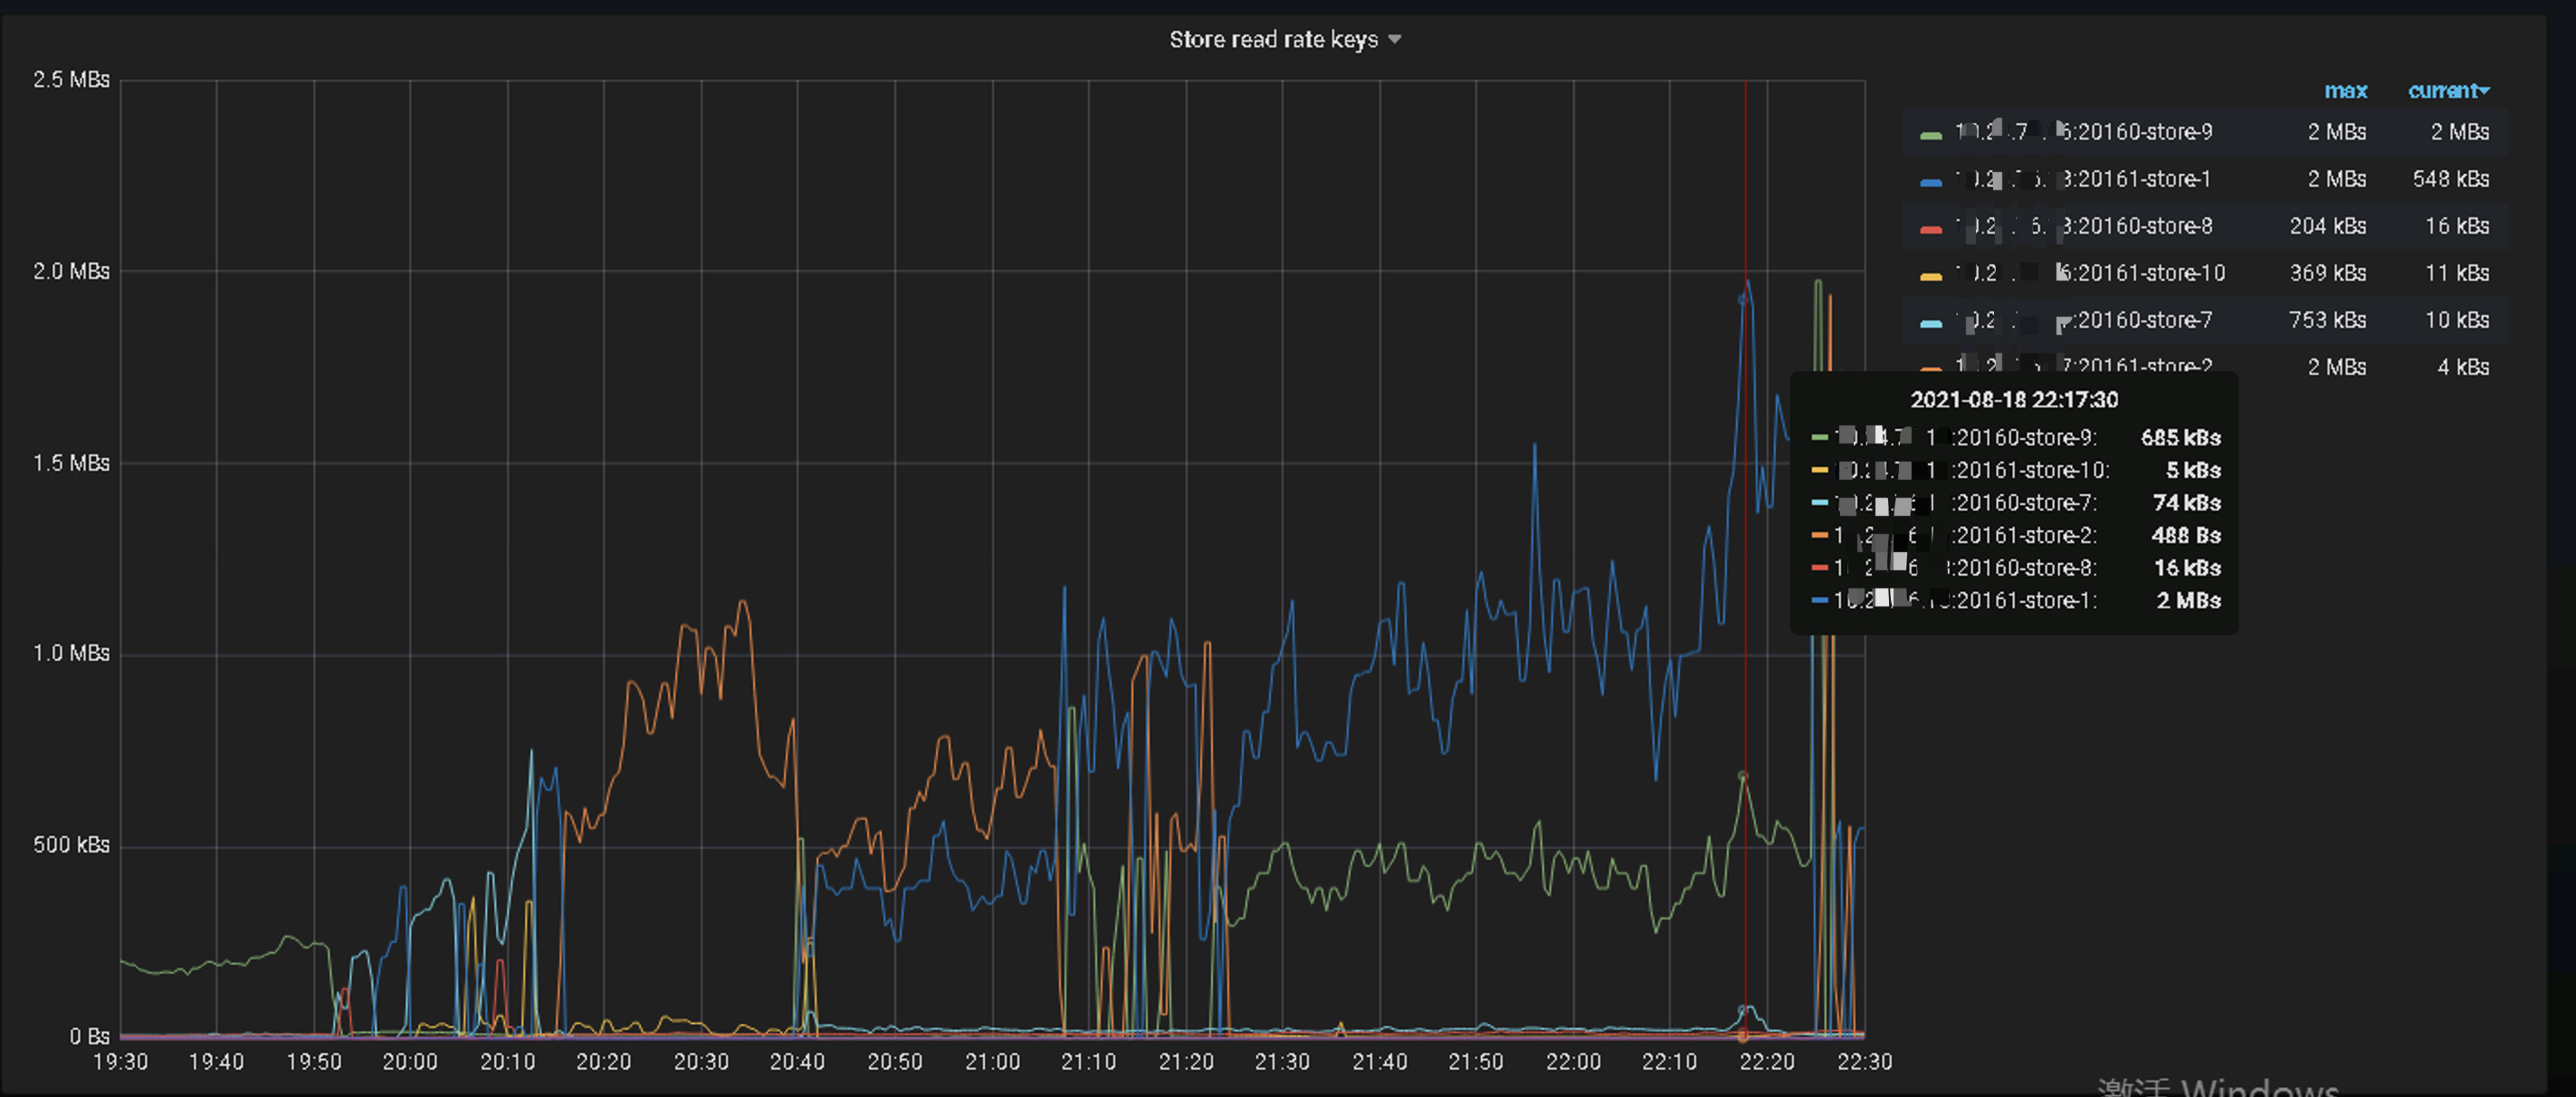Click the red crosshair marker at blue peak

click(x=1745, y=298)
